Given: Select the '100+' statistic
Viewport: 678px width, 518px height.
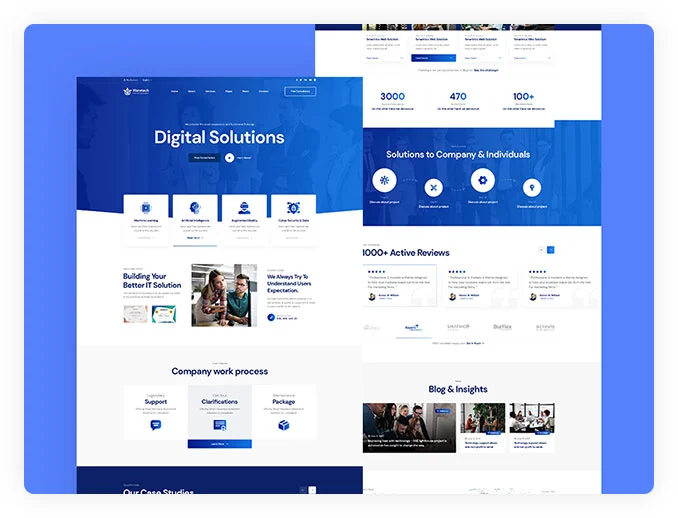Looking at the screenshot, I should (524, 96).
